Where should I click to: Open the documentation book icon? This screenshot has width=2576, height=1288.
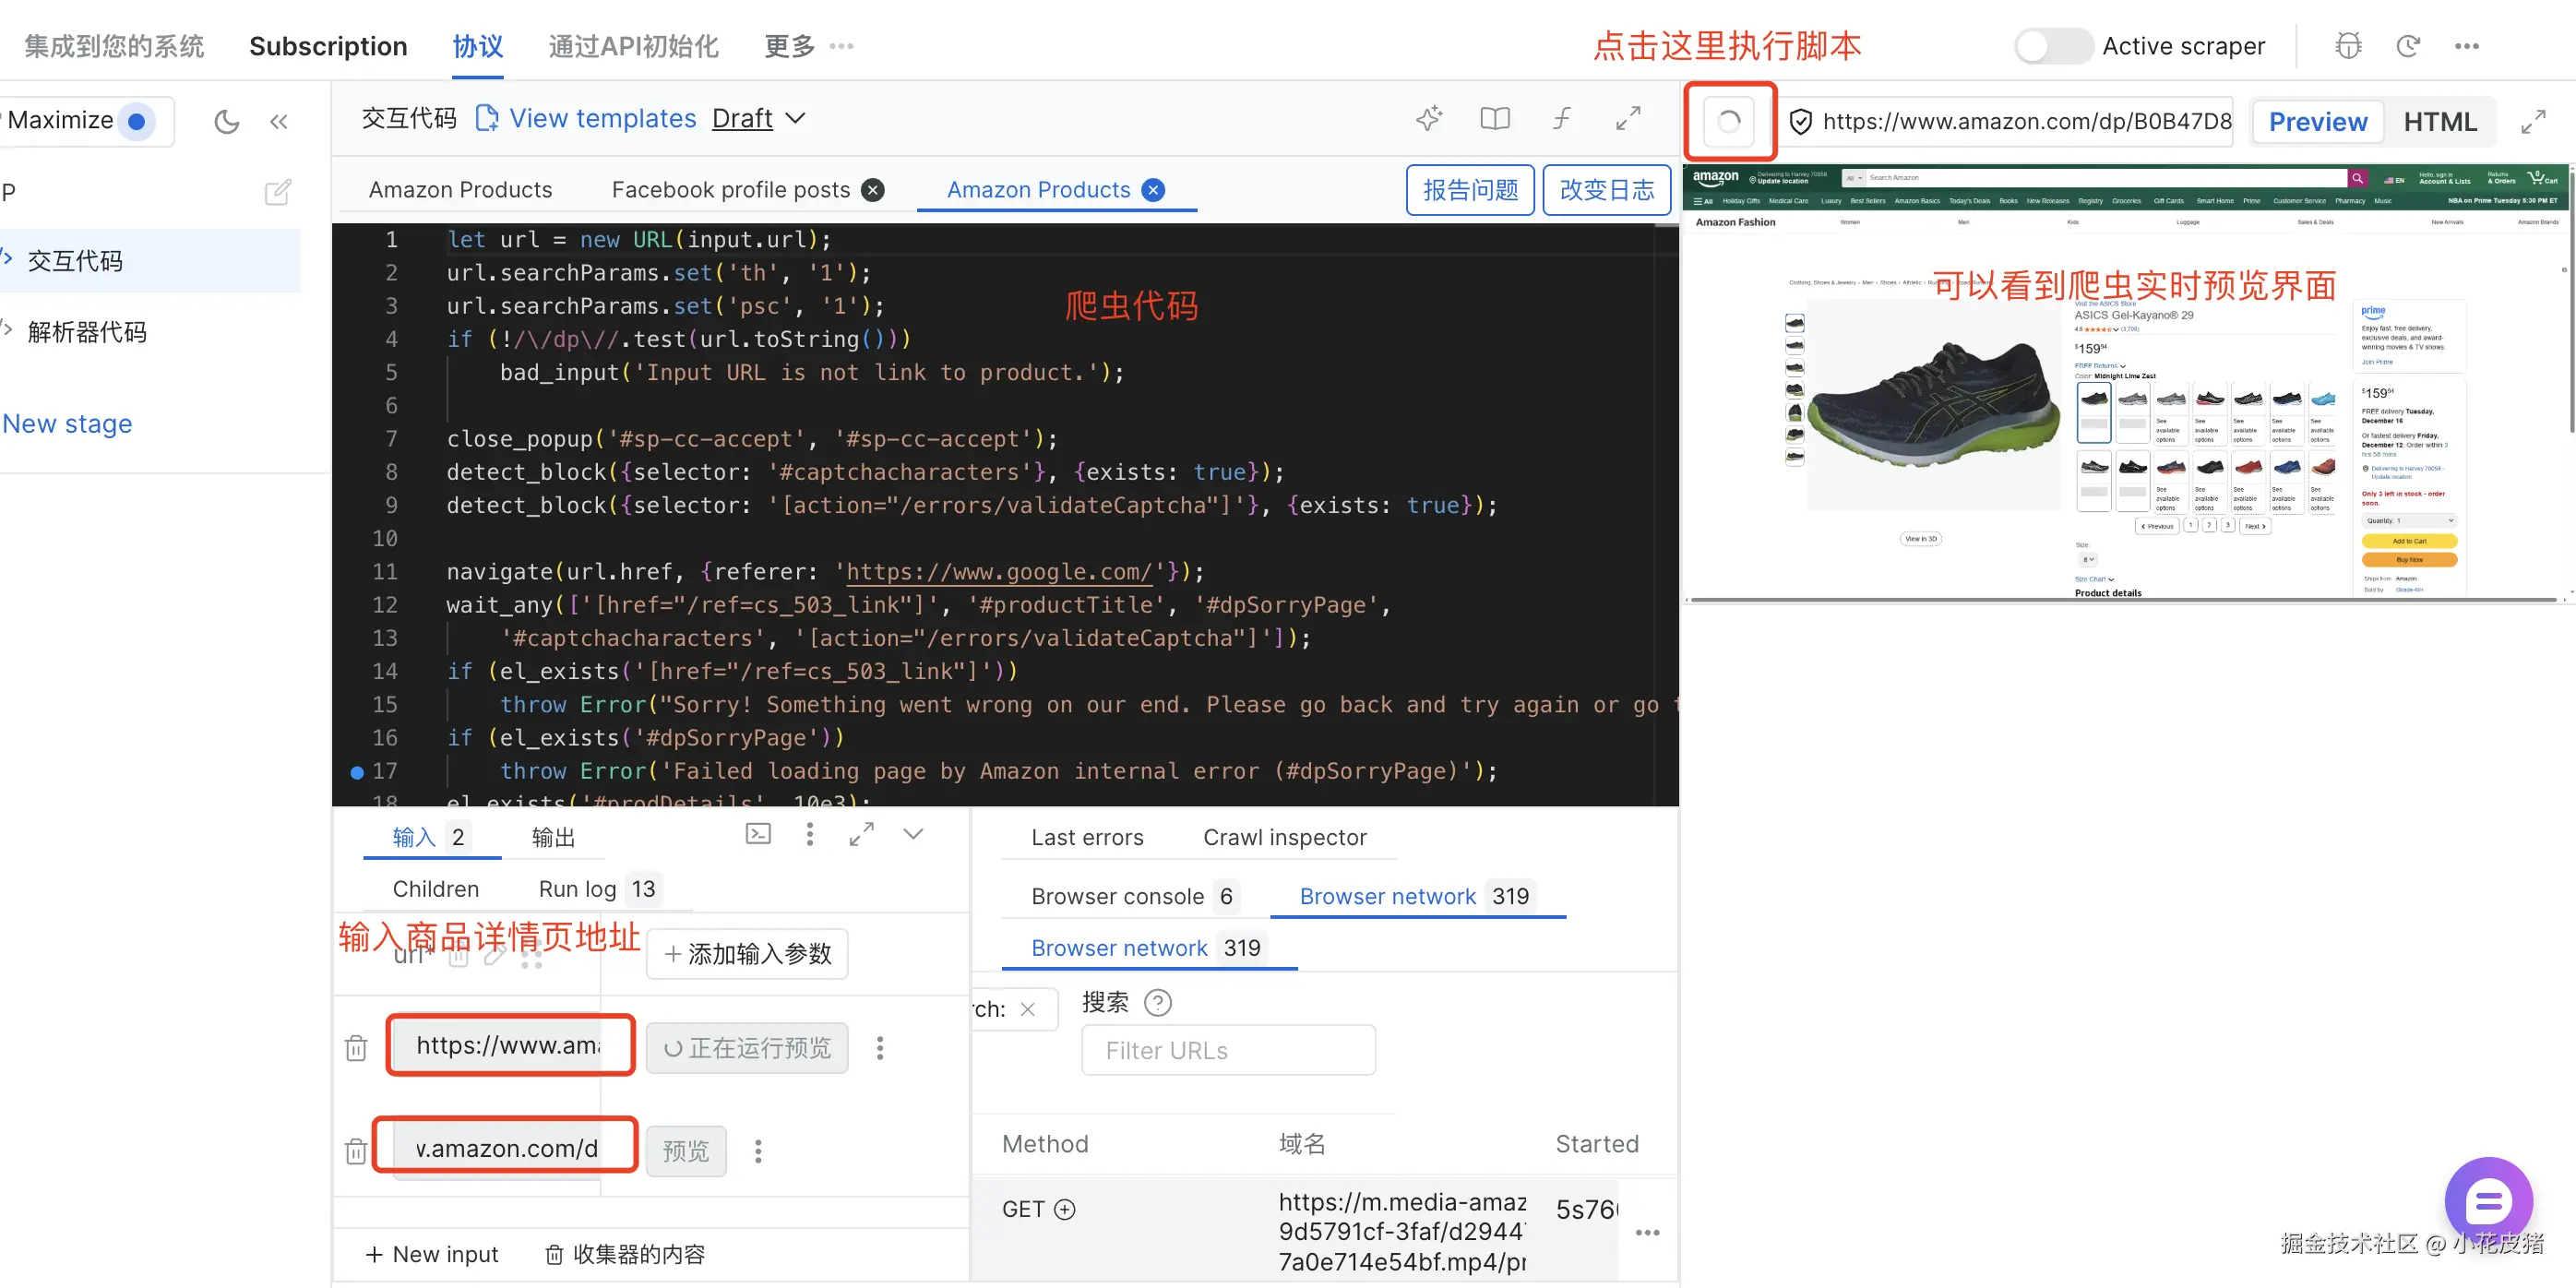click(x=1494, y=118)
